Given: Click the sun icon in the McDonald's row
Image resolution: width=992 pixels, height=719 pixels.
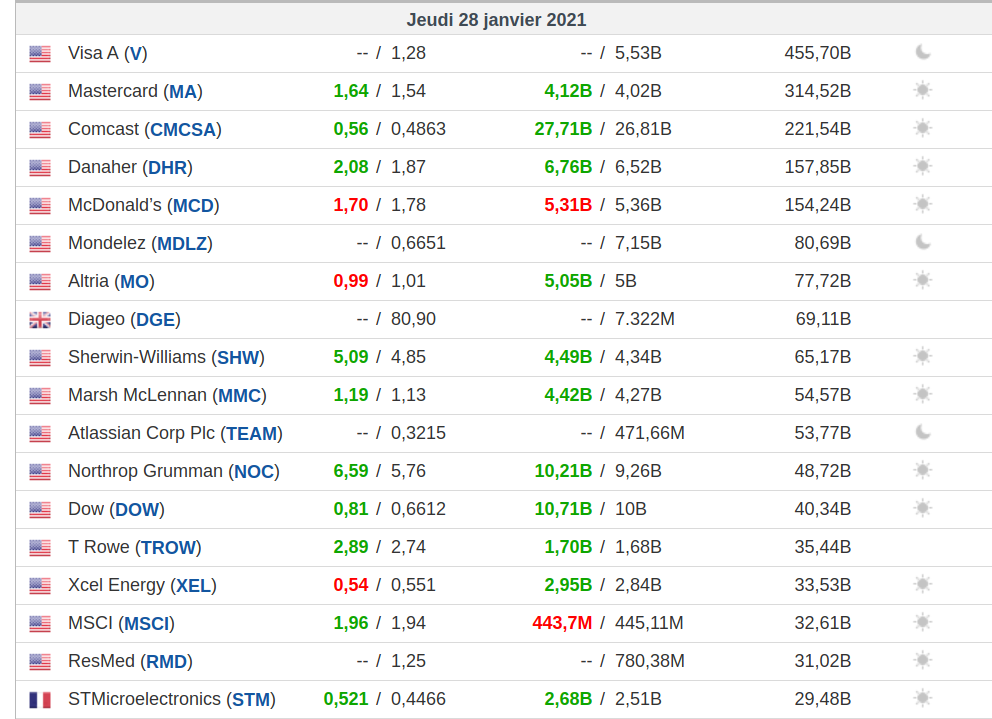Looking at the screenshot, I should (923, 204).
